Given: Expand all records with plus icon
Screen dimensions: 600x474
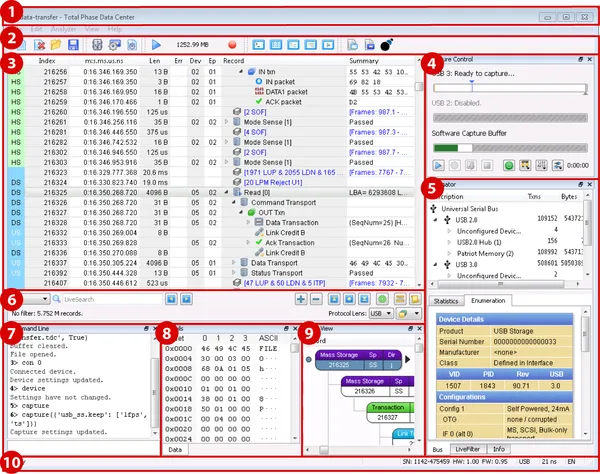Looking at the screenshot, I should point(301,299).
